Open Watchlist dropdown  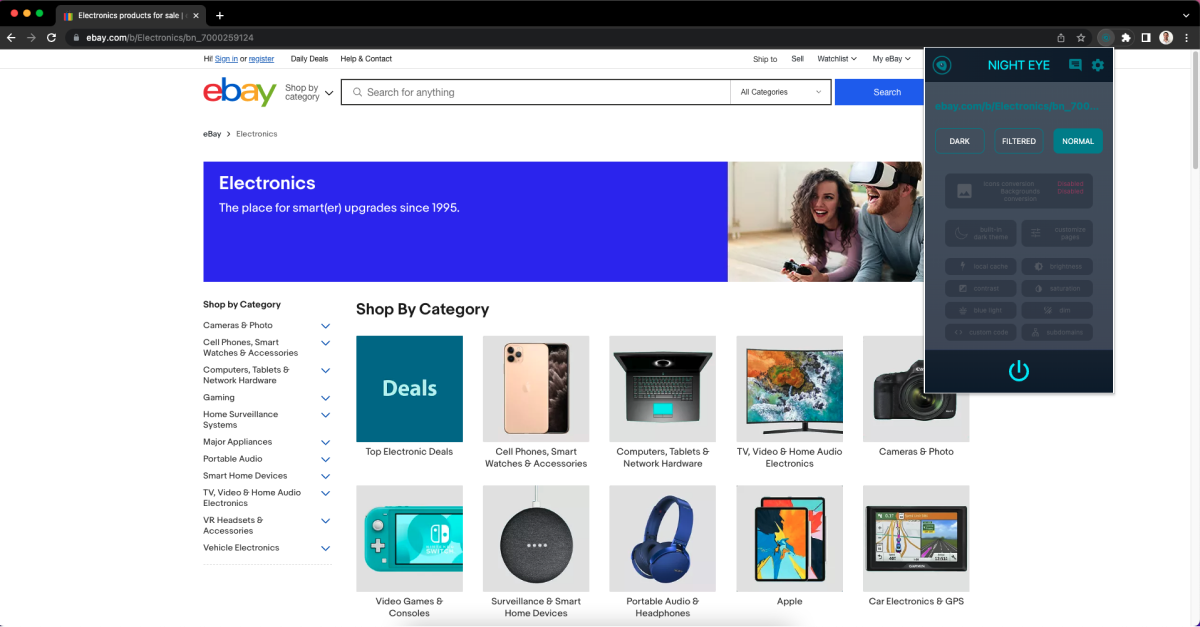click(x=837, y=59)
